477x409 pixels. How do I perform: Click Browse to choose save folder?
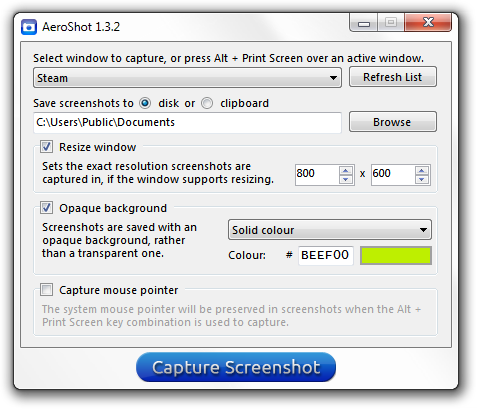click(x=393, y=122)
